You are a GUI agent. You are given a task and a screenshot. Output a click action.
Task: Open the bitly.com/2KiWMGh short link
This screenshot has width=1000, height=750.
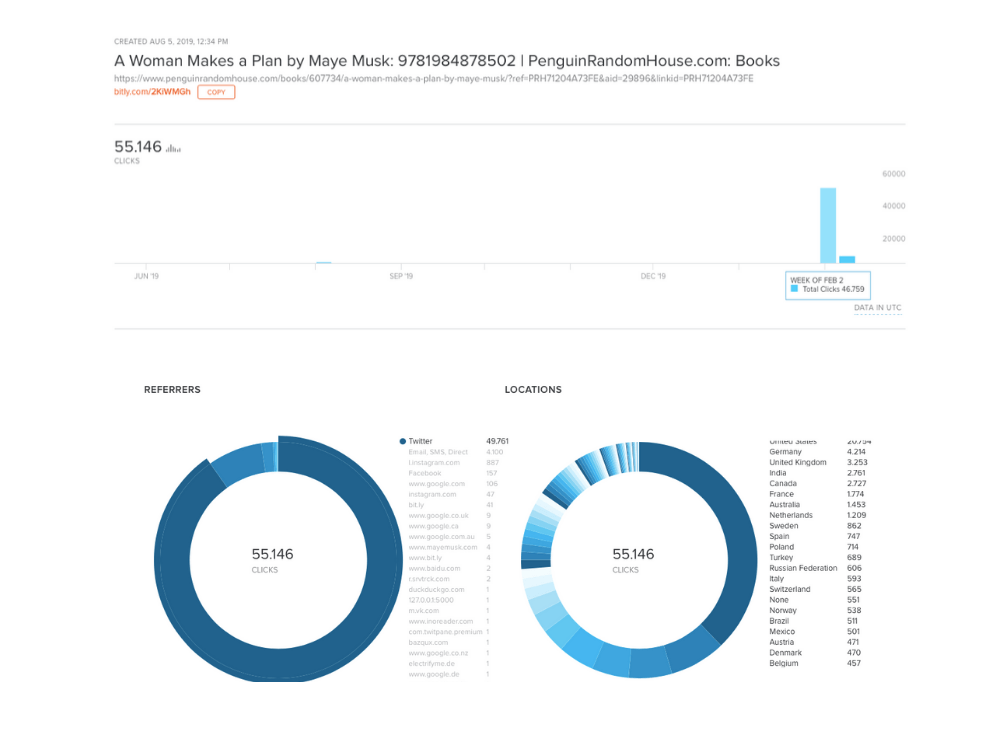(153, 92)
